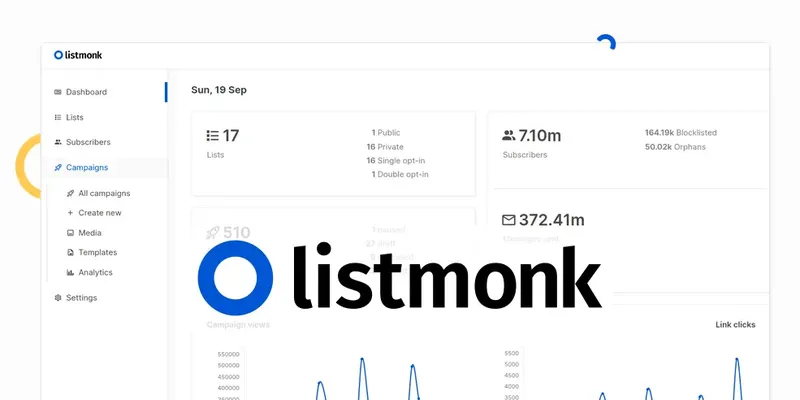
Task: Open the Templates submenu item
Action: [x=97, y=253]
